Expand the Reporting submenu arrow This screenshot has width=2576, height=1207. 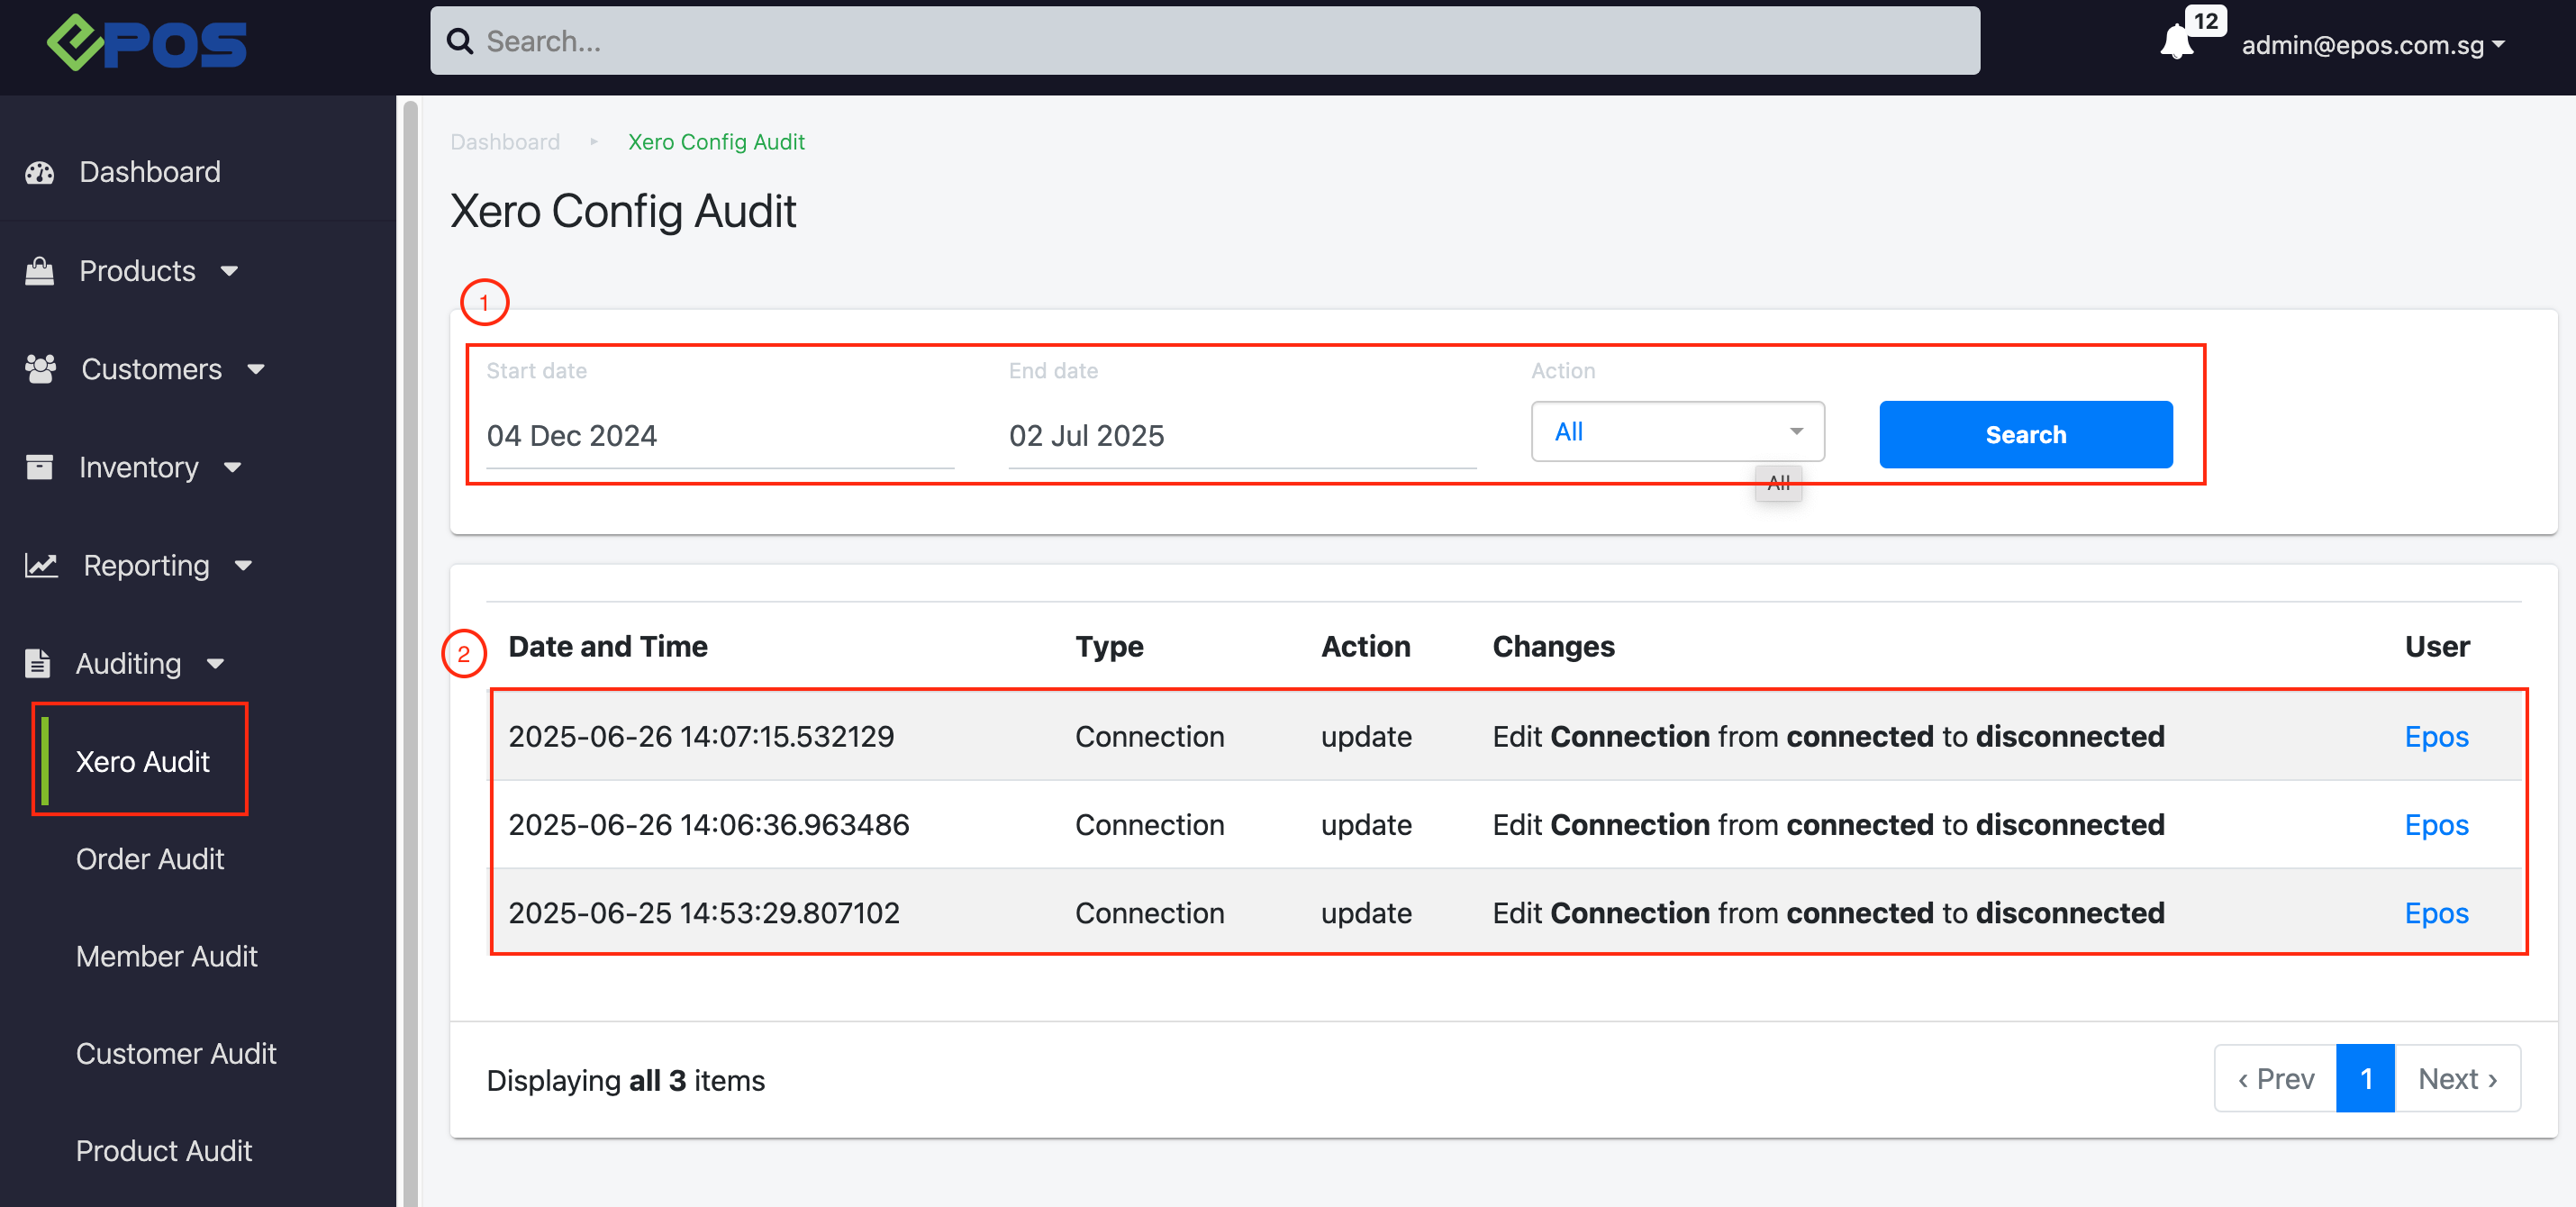pos(243,565)
